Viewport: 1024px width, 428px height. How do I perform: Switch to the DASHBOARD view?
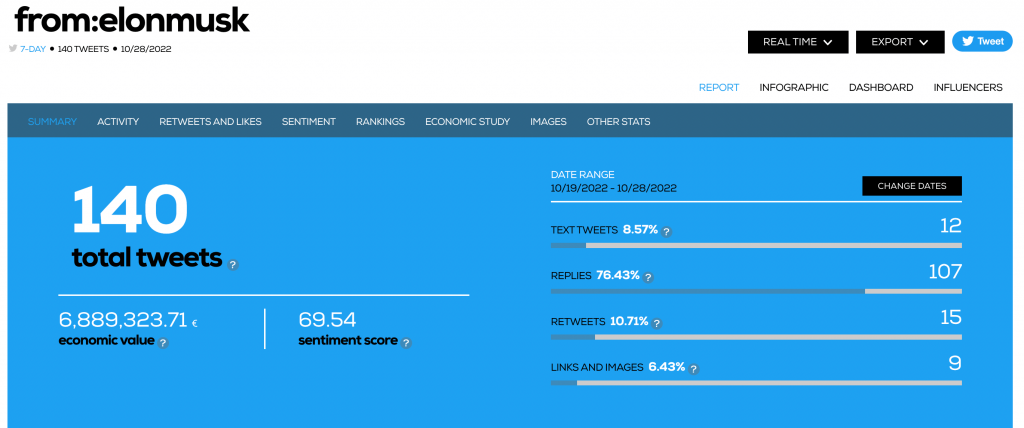click(881, 88)
